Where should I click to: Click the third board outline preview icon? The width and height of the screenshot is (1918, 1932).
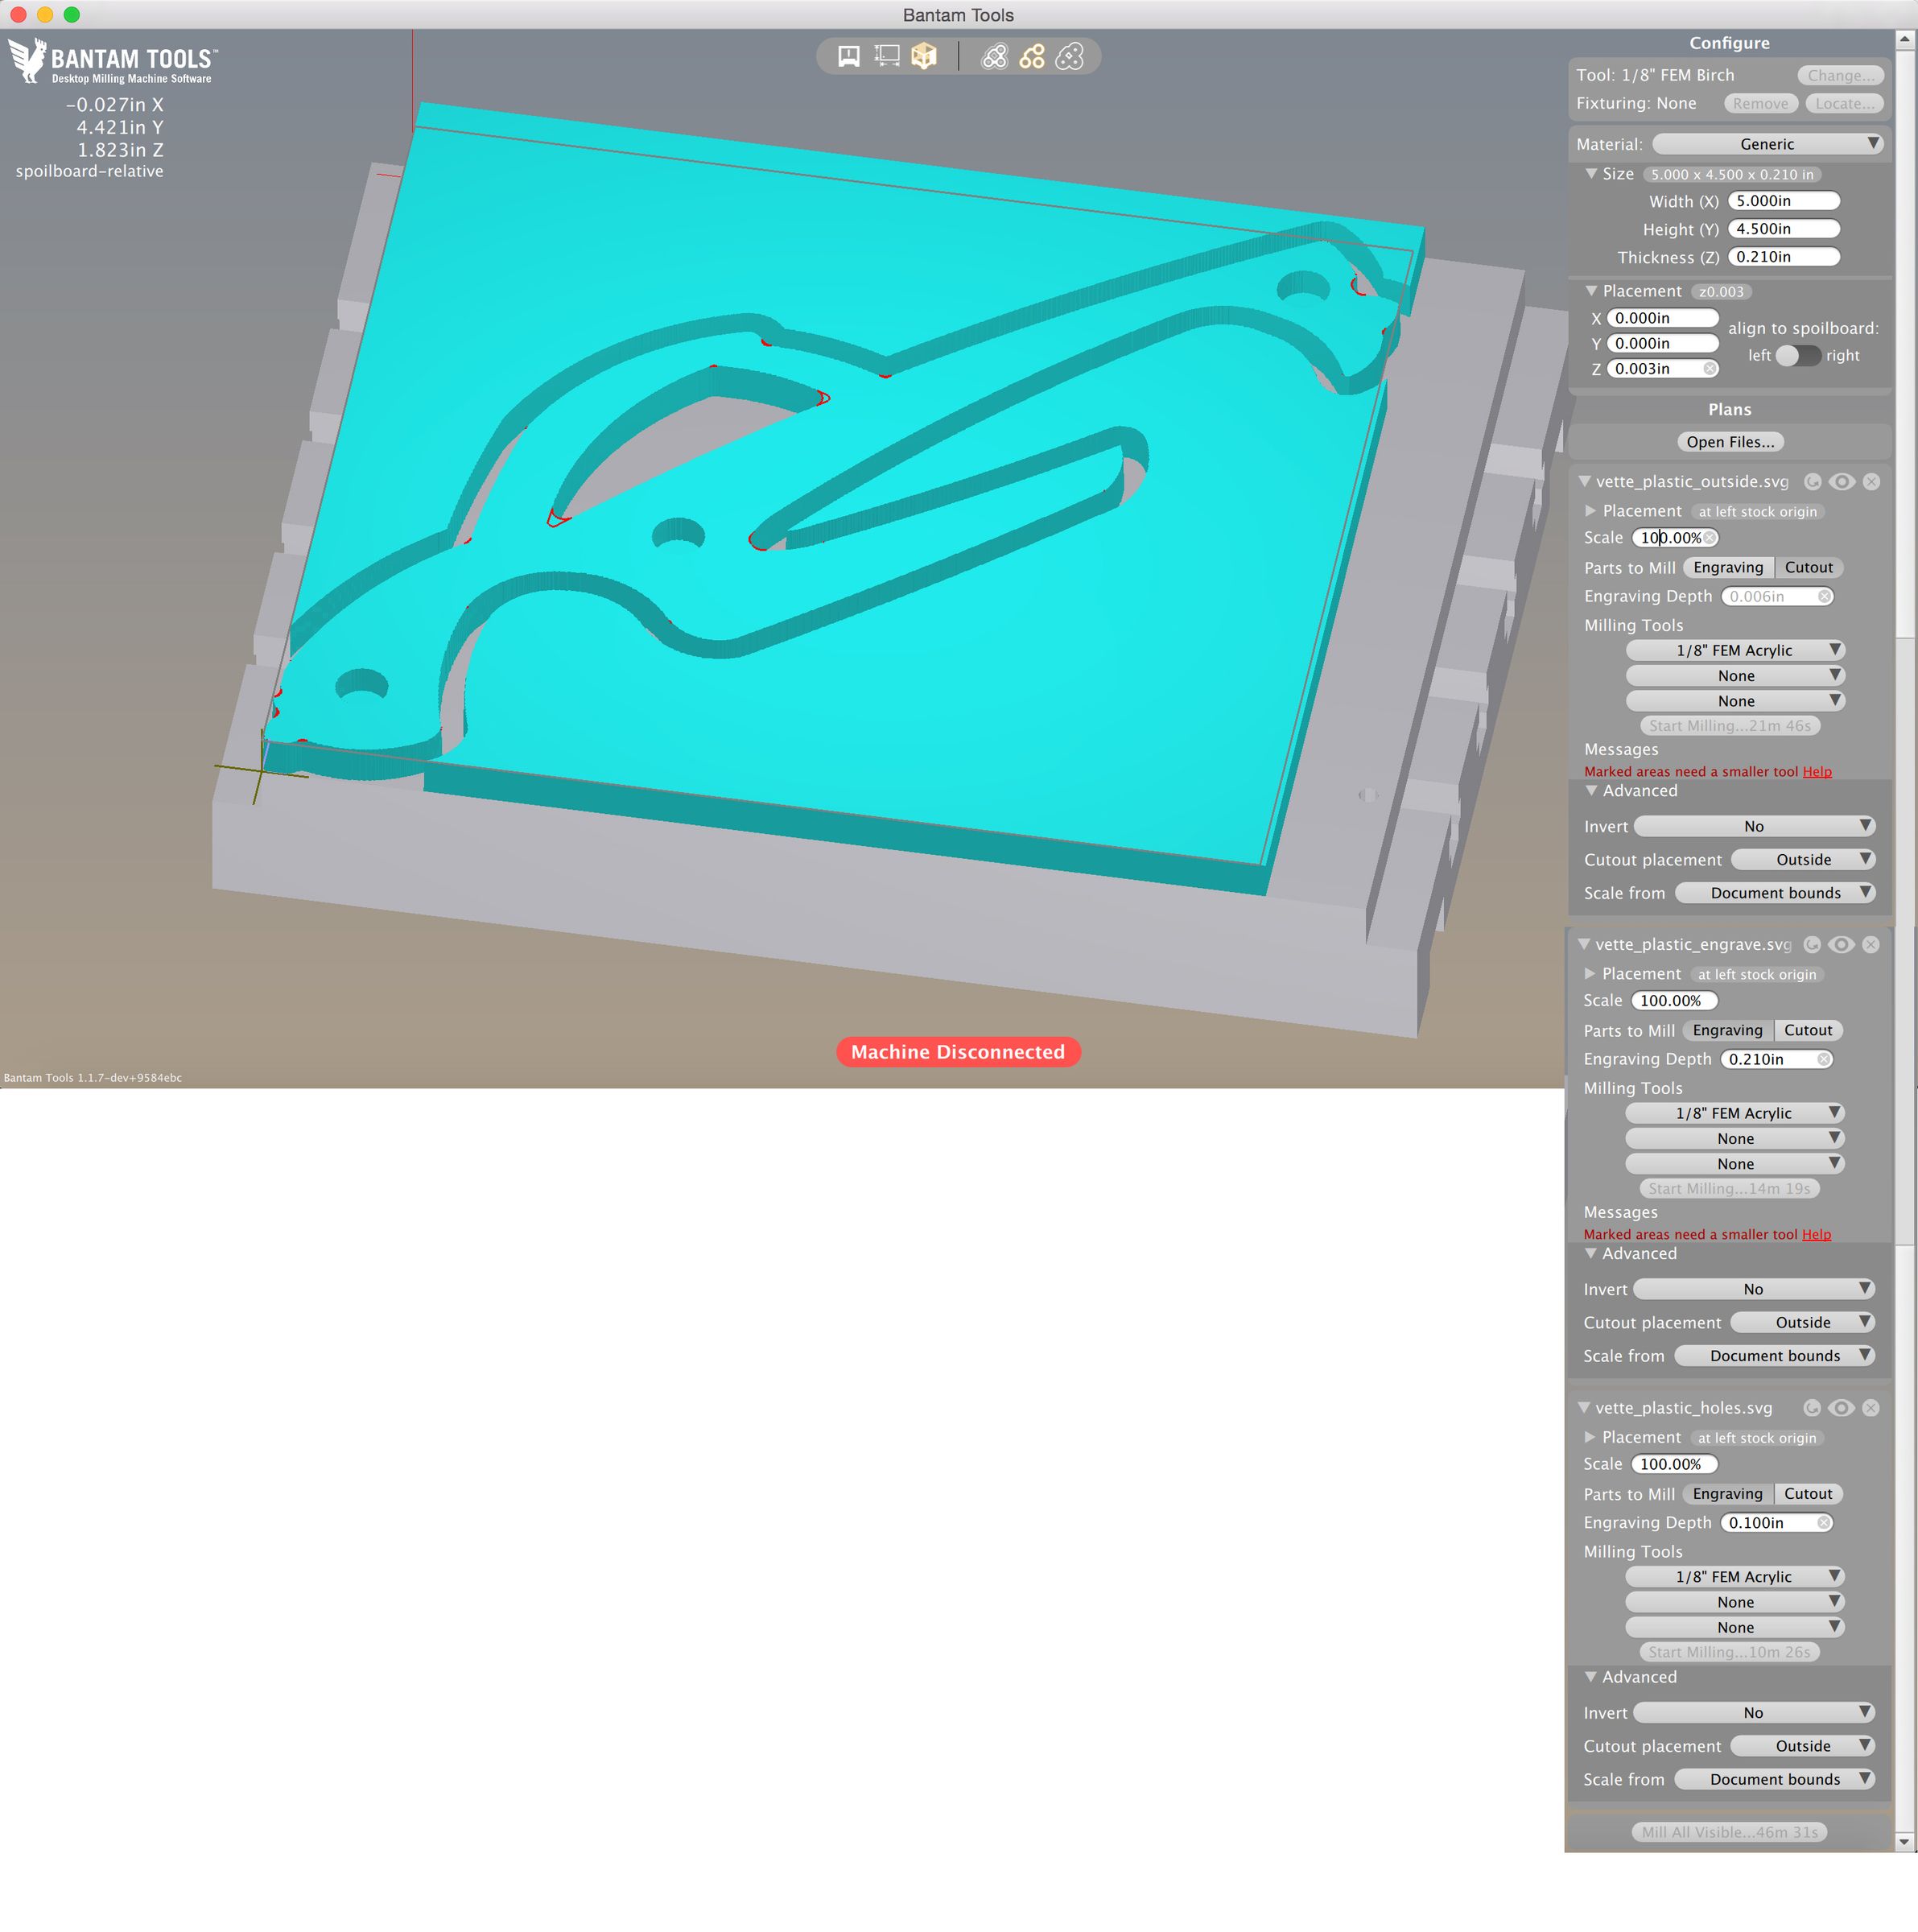tap(1070, 56)
